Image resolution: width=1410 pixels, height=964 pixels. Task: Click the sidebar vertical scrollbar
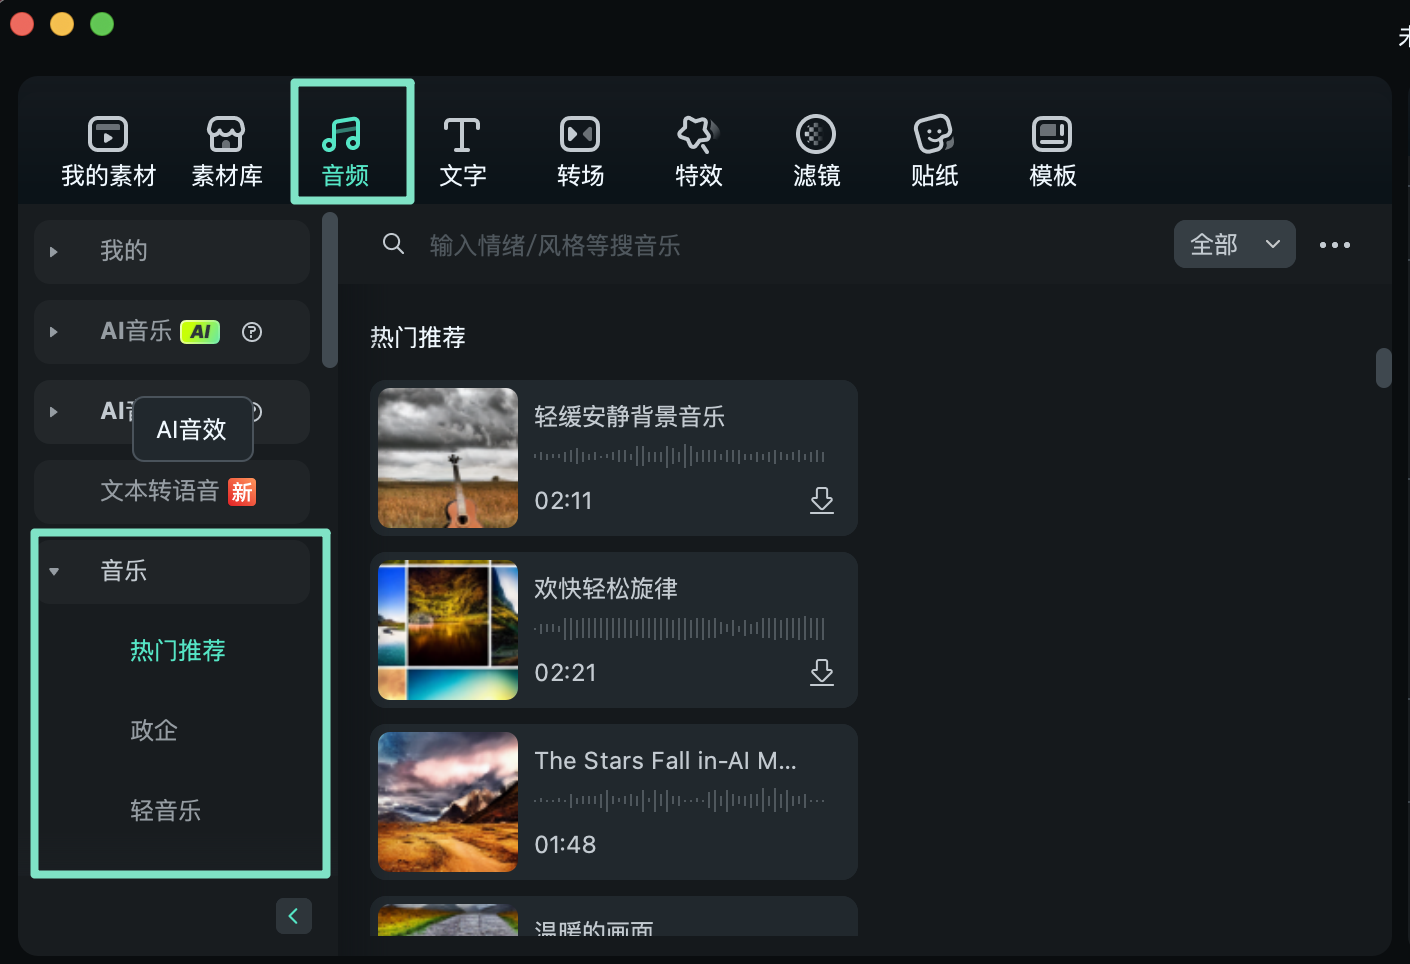coord(330,290)
